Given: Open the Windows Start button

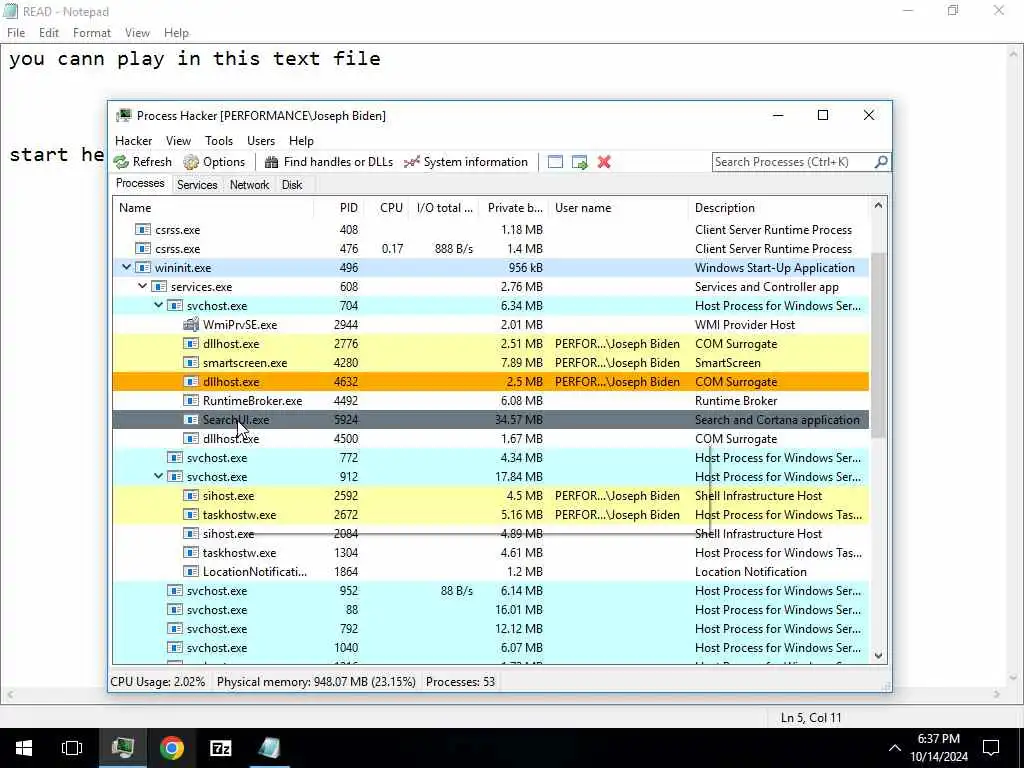Looking at the screenshot, I should 24,748.
